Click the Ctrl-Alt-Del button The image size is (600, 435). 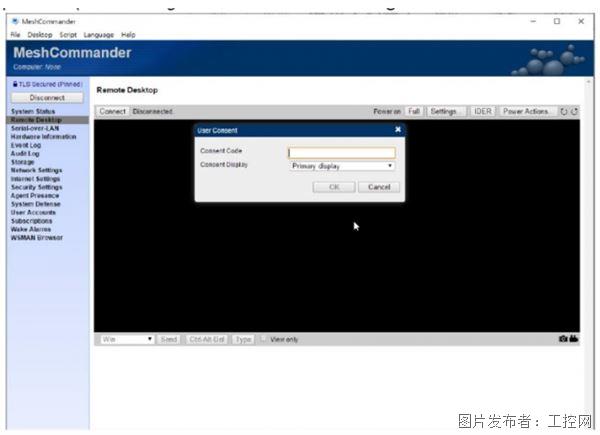207,339
